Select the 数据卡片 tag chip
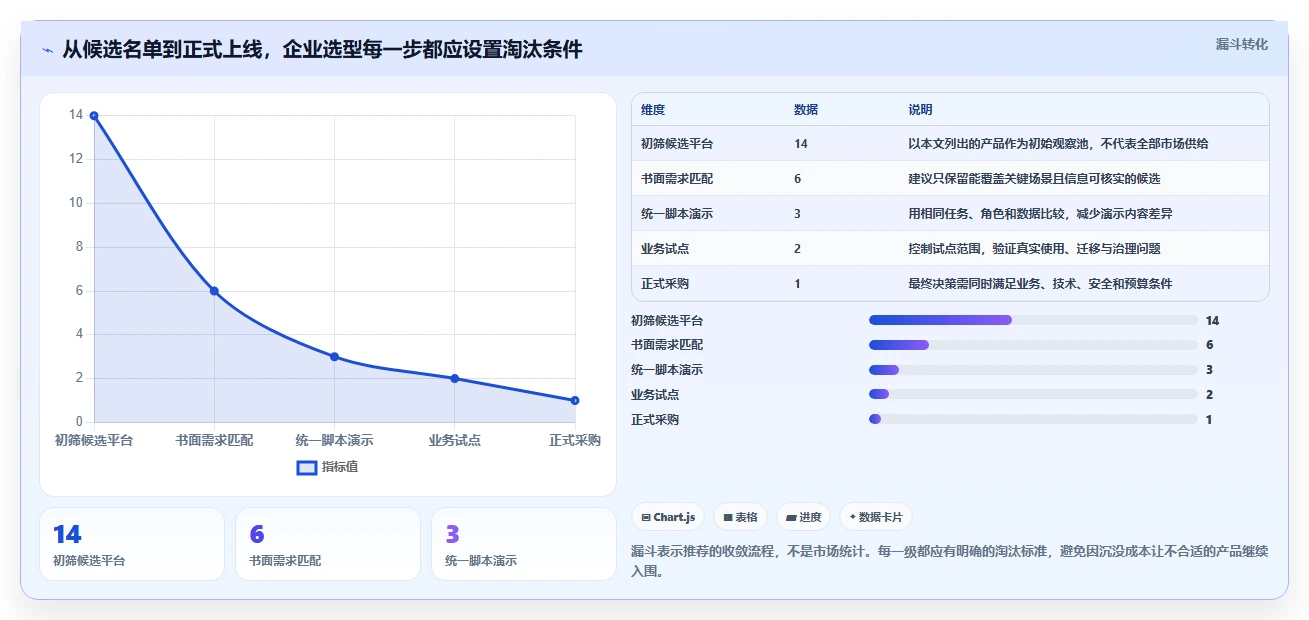 (x=876, y=517)
